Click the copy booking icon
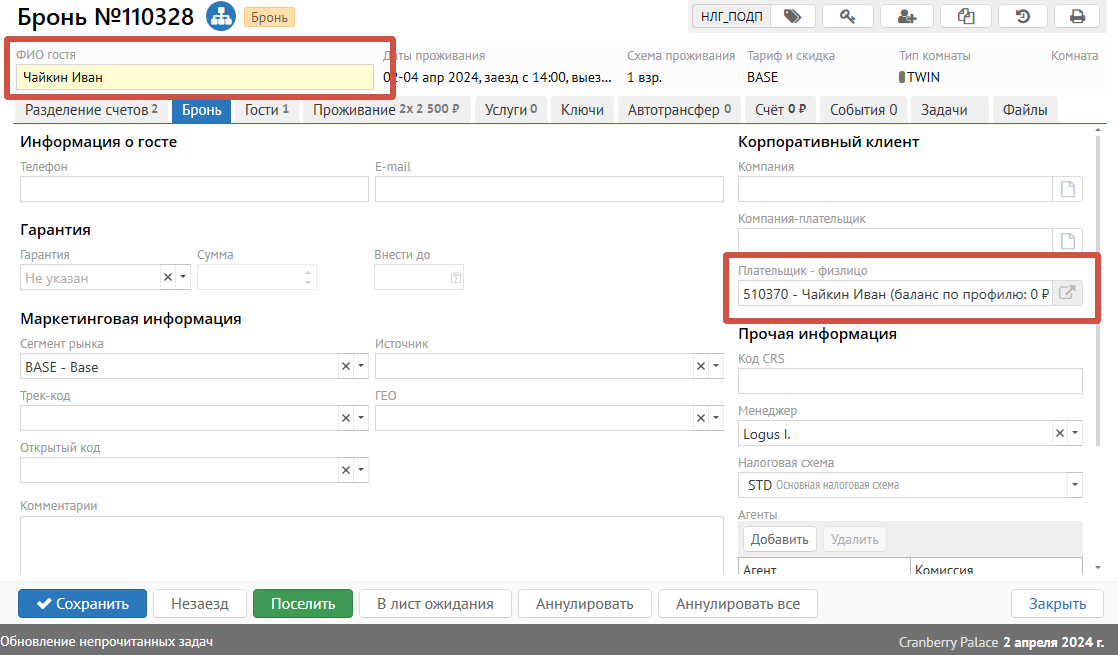The width and height of the screenshot is (1118, 655). click(x=965, y=16)
